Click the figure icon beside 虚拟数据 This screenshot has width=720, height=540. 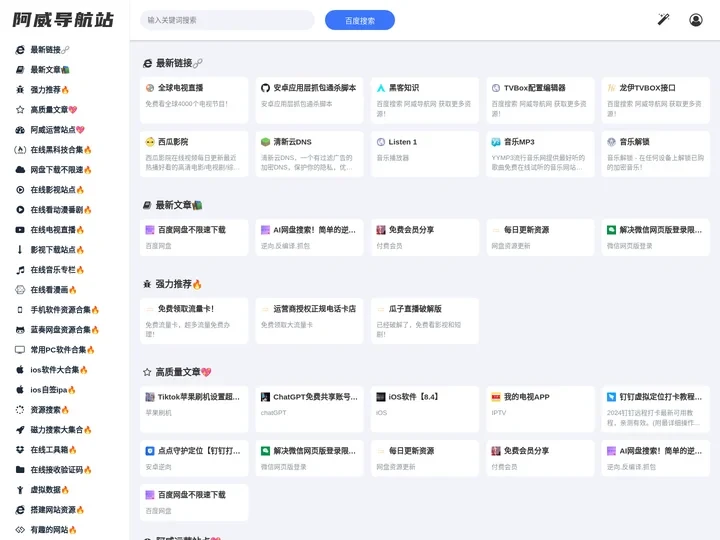point(20,490)
